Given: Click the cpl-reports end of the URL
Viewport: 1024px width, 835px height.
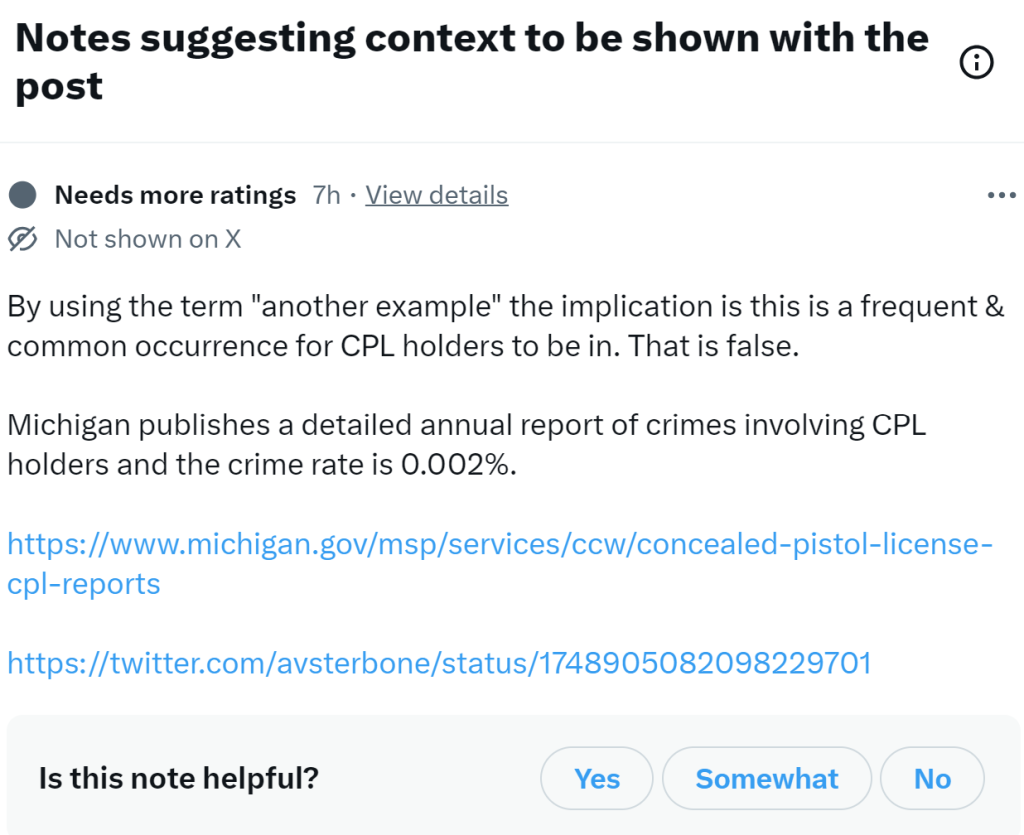Looking at the screenshot, I should [x=84, y=584].
